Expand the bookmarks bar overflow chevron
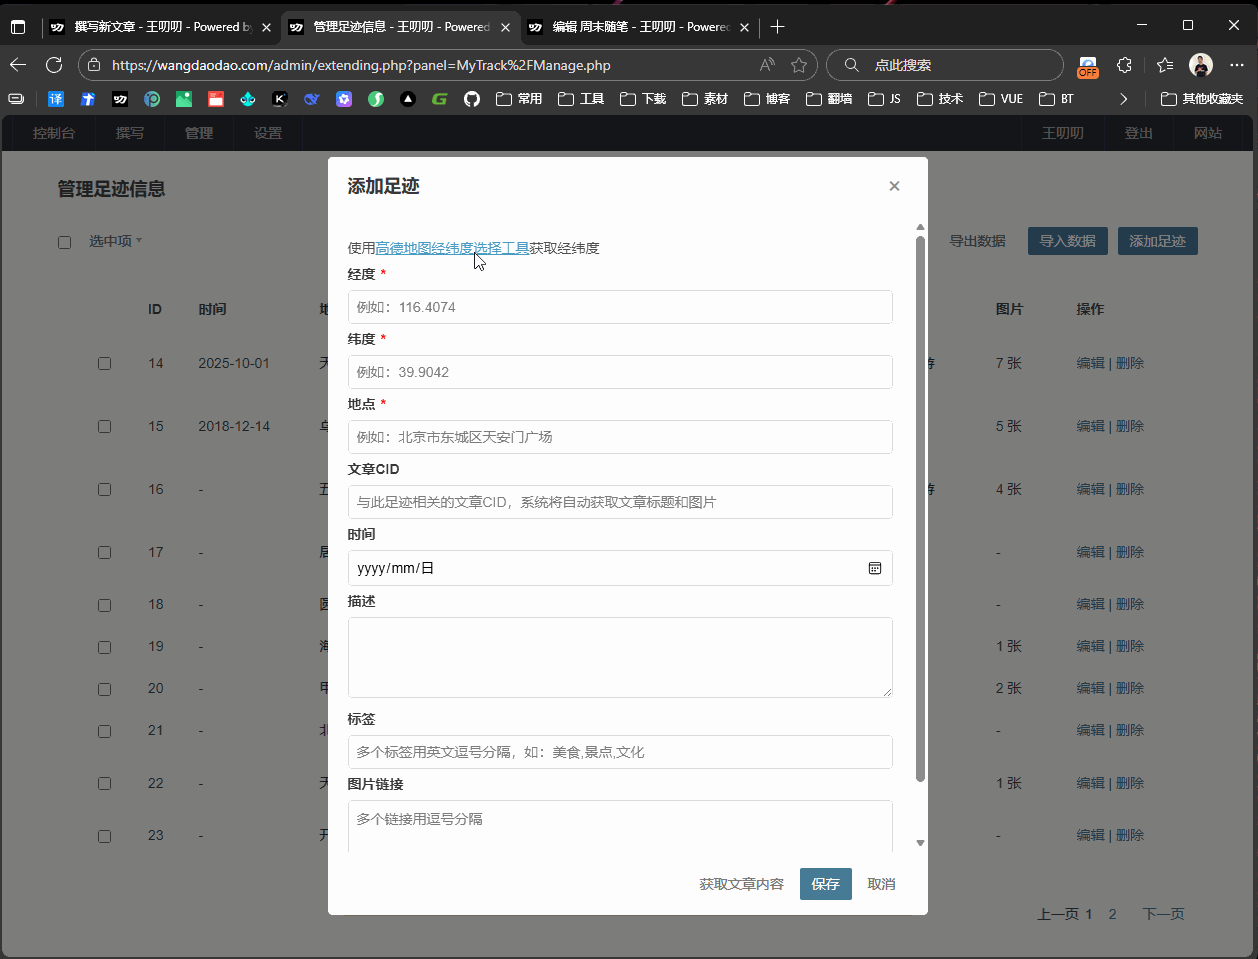The width and height of the screenshot is (1258, 959). (1124, 99)
